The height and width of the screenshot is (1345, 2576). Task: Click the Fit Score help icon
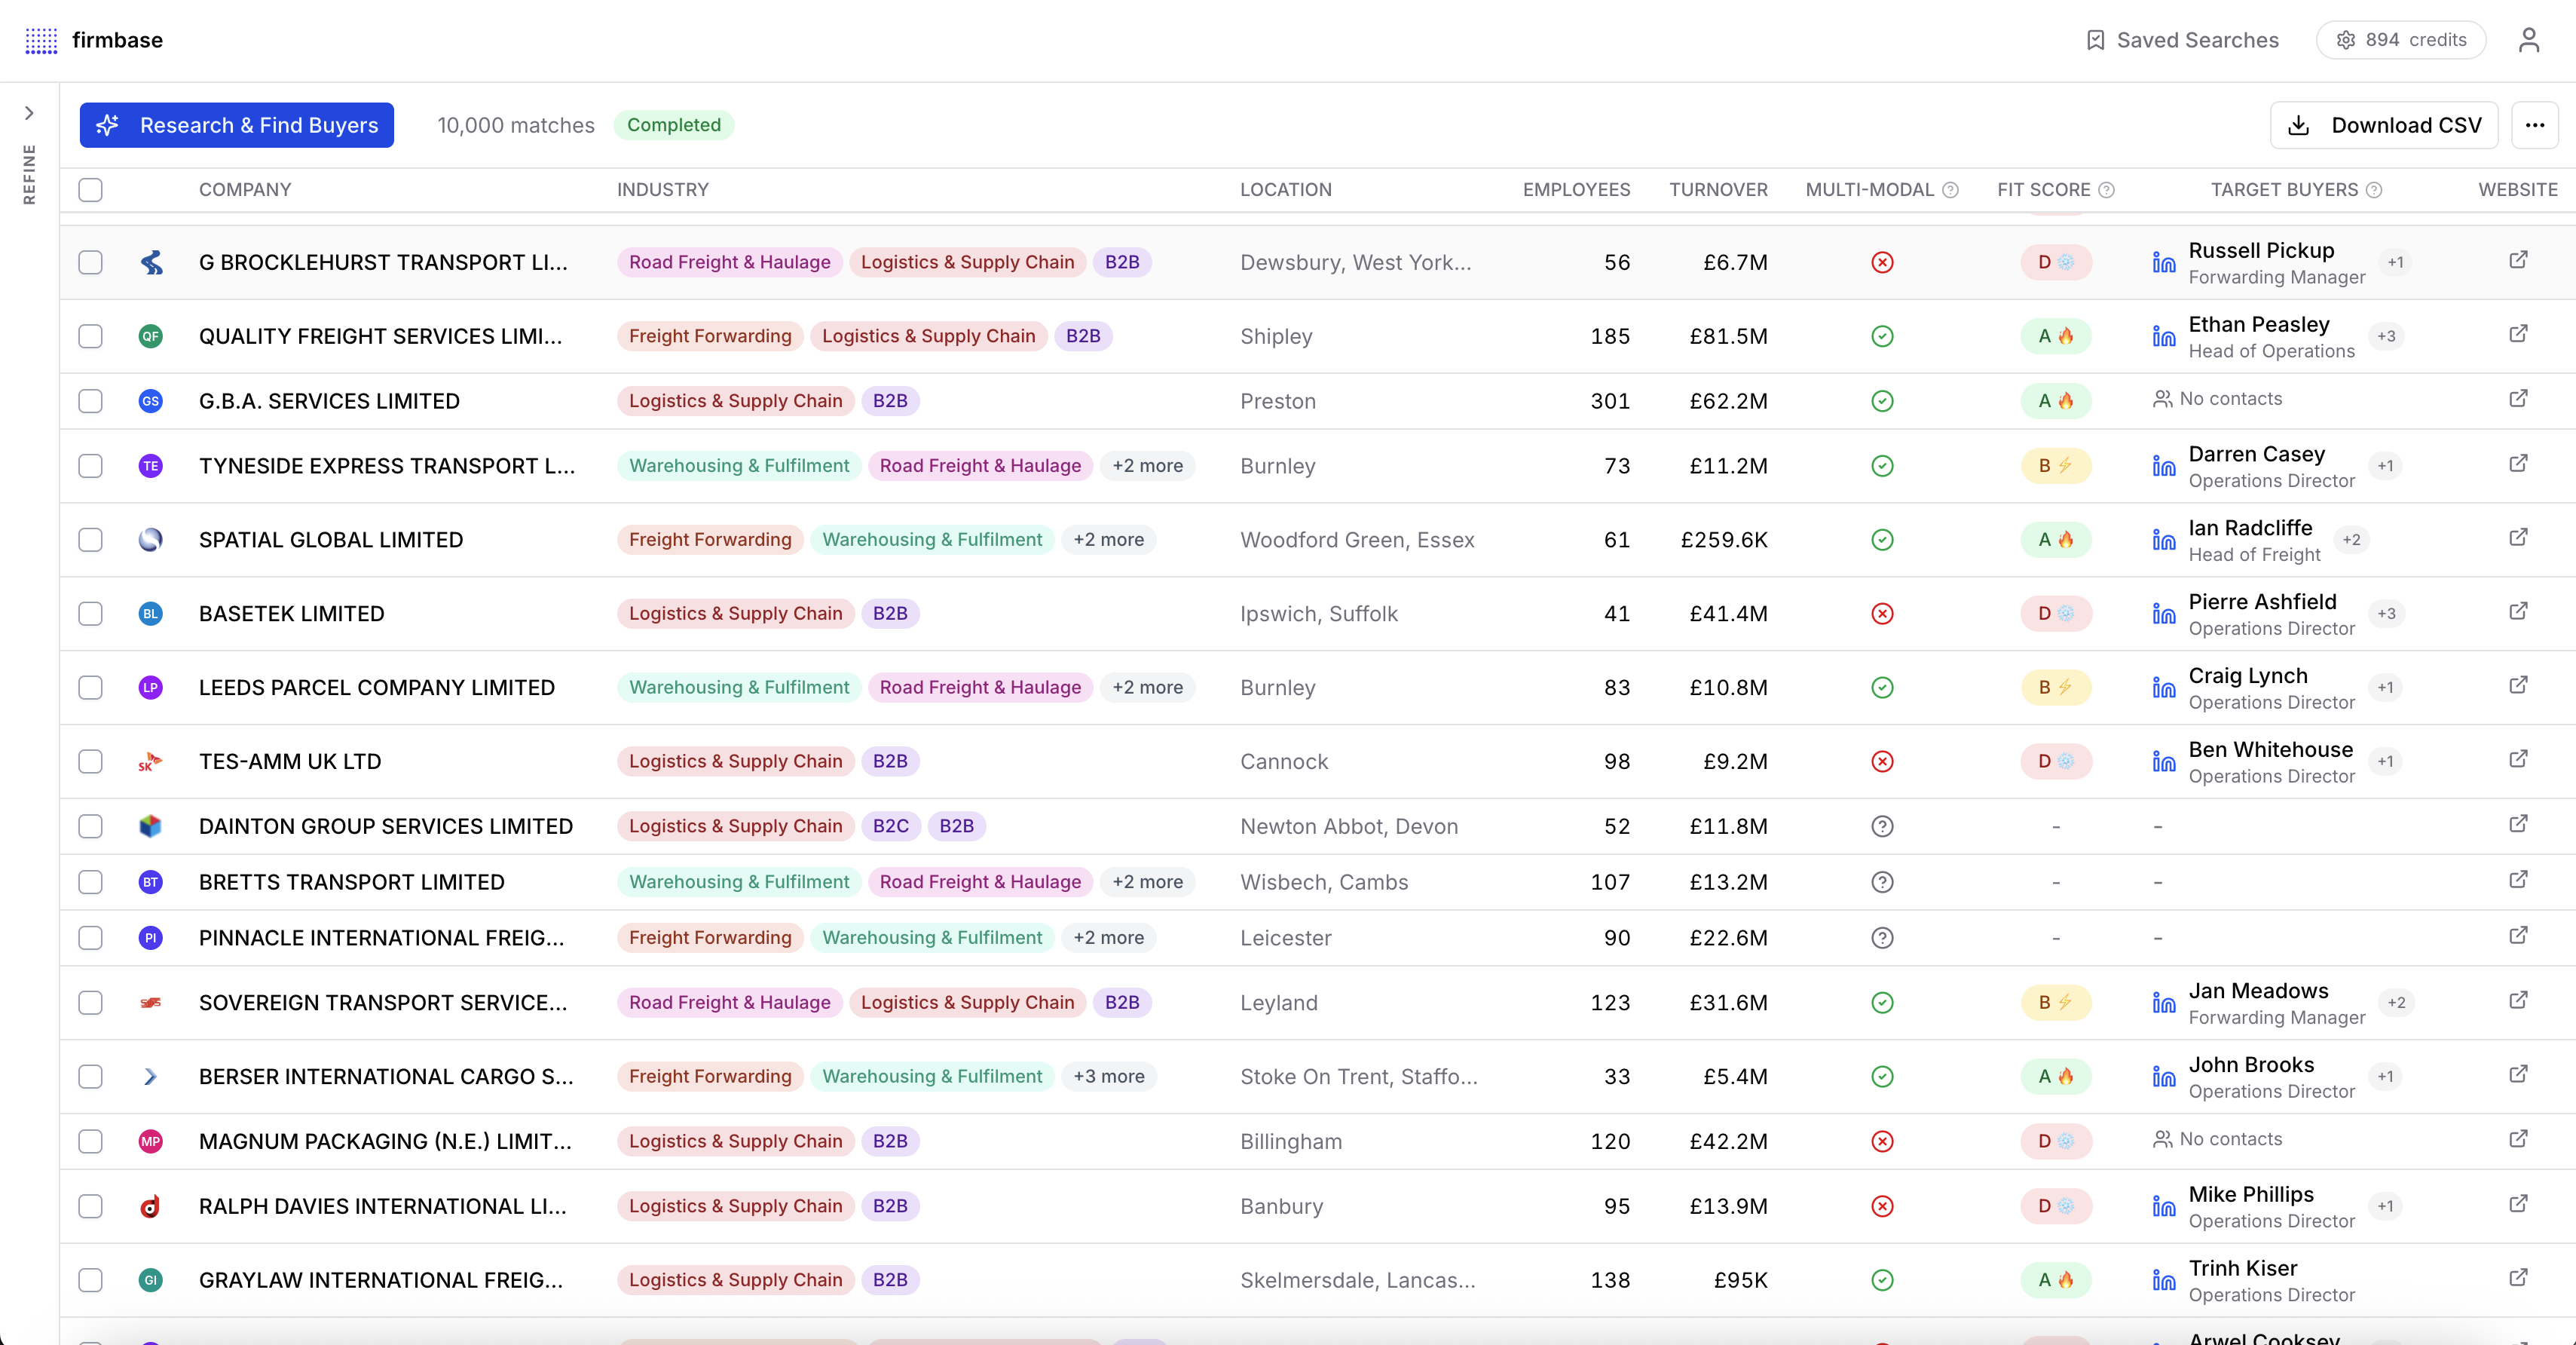[2106, 190]
